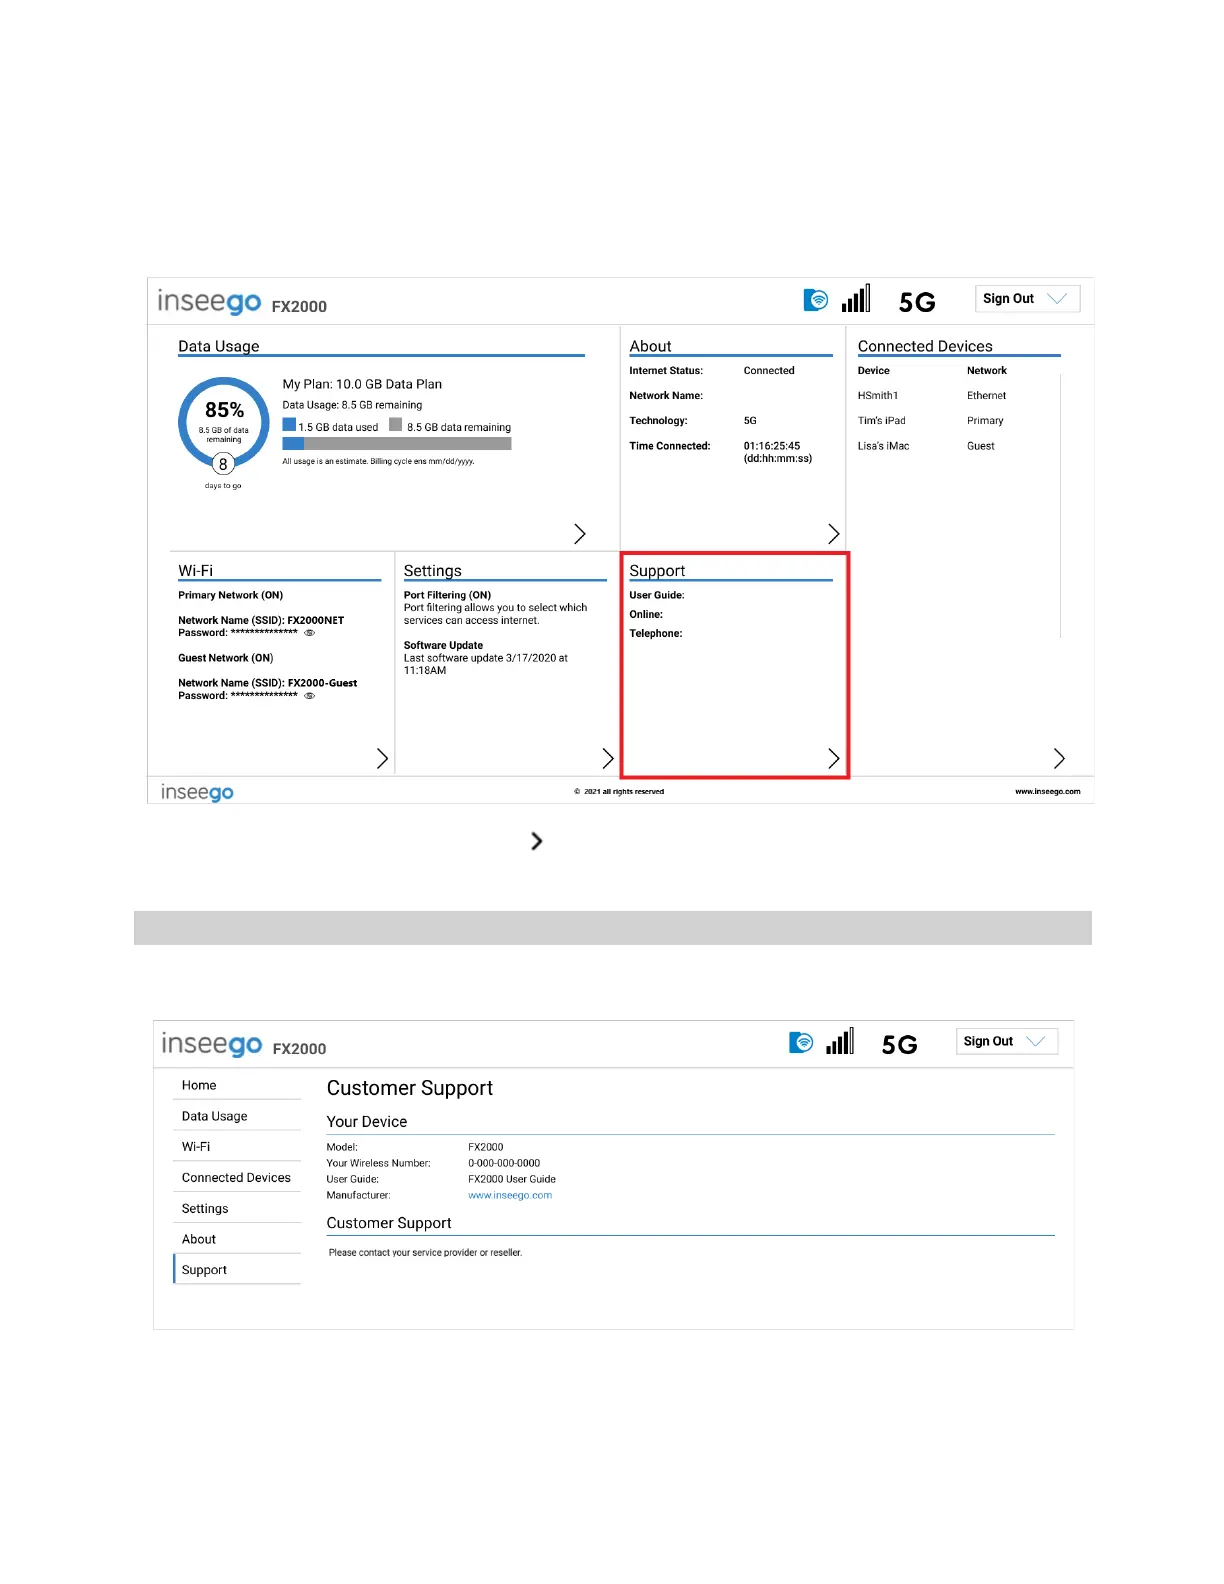Open the About panel arrow

833,534
